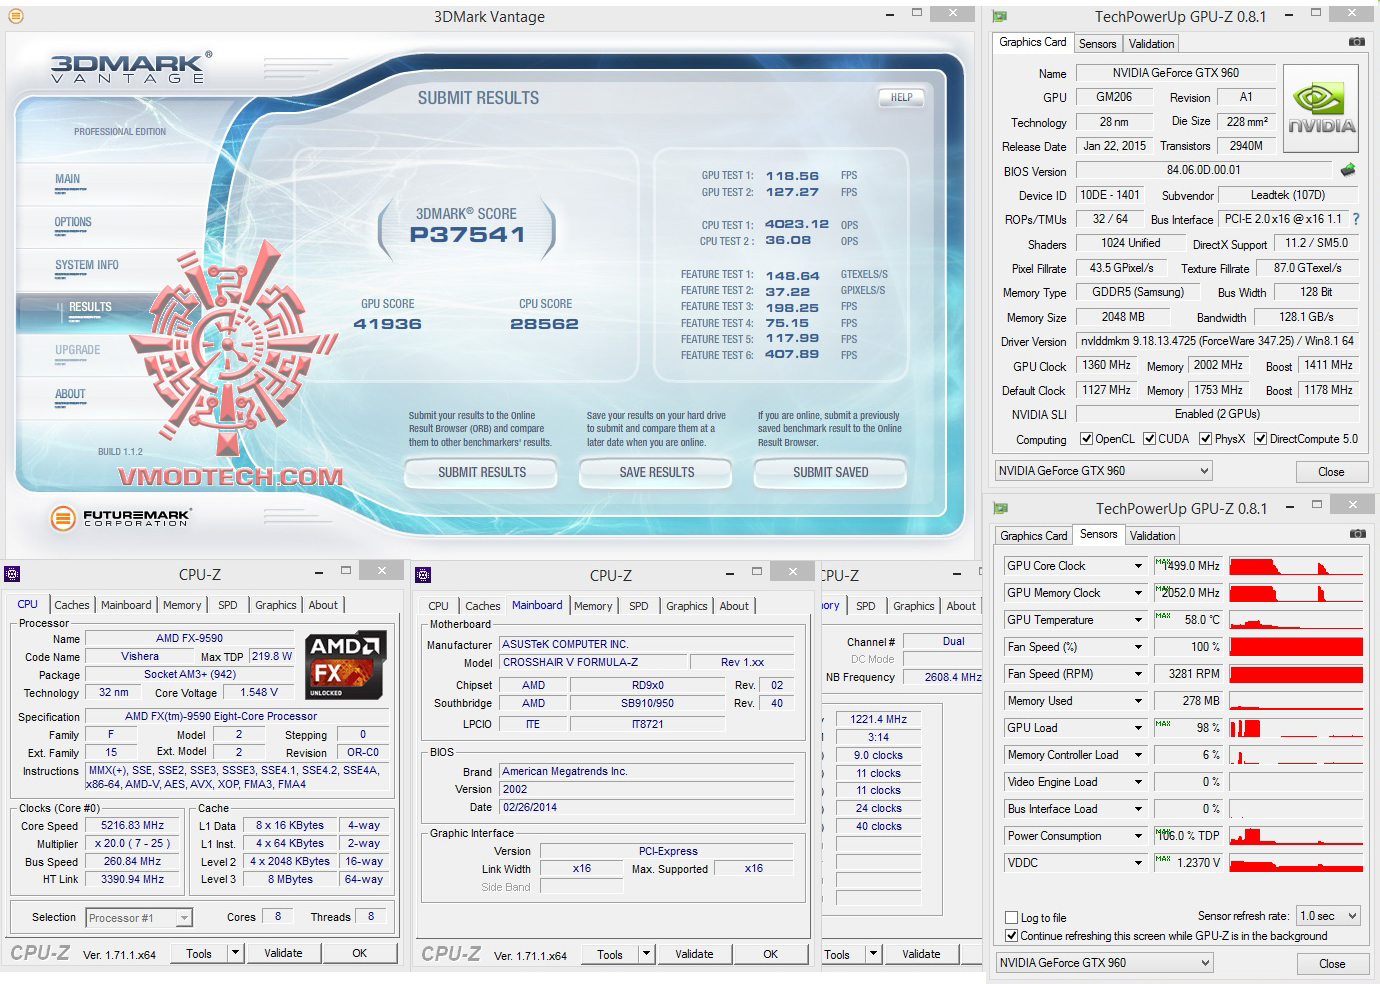Go to Options in the 3DMark sidebar
The width and height of the screenshot is (1380, 984).
[73, 222]
